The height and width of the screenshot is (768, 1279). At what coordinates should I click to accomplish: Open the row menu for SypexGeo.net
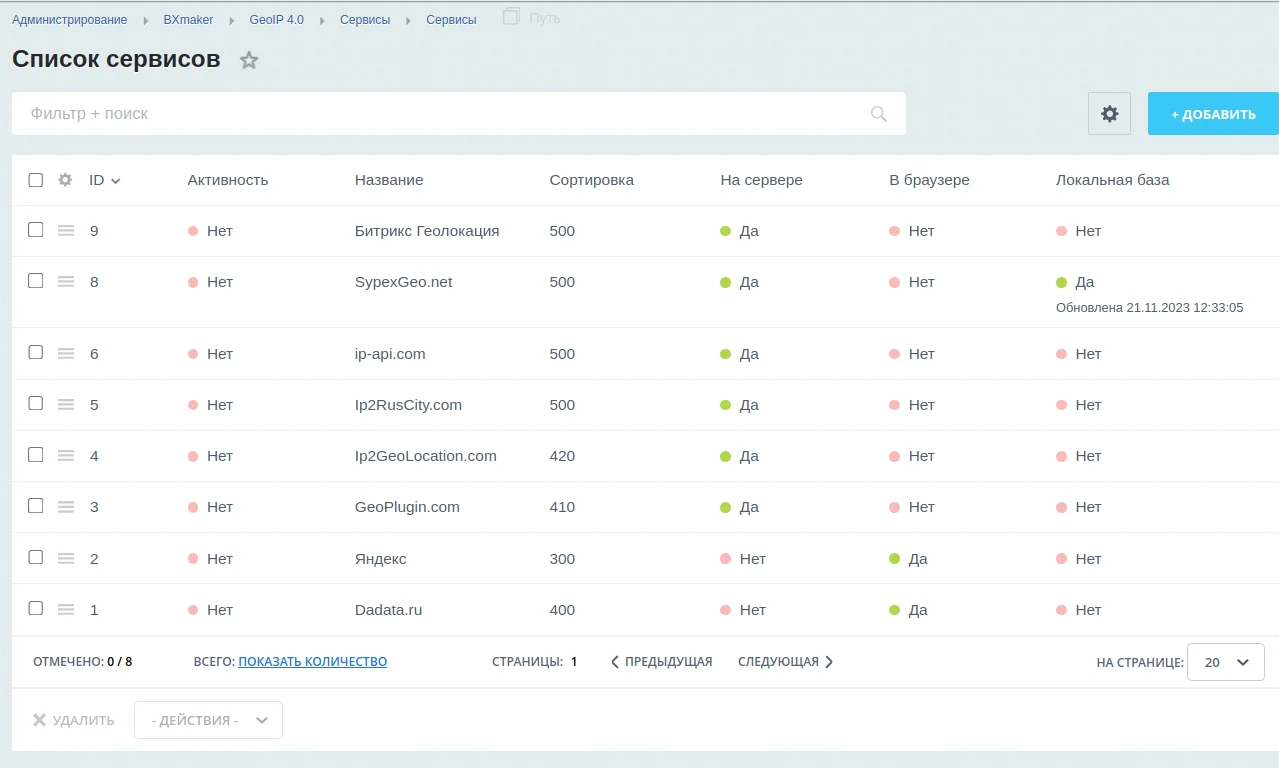[66, 282]
